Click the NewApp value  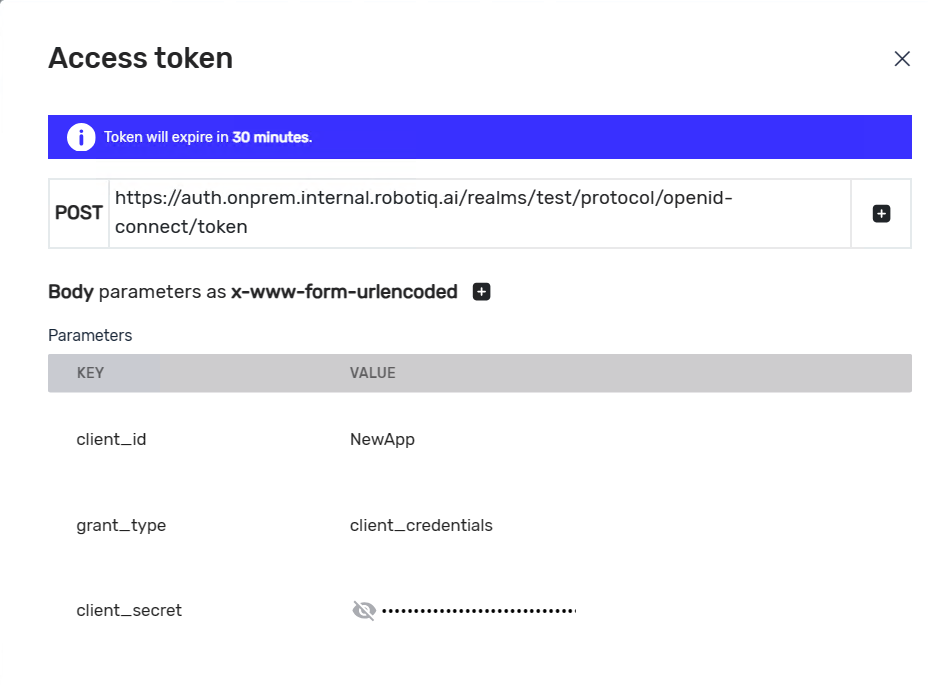(x=382, y=439)
